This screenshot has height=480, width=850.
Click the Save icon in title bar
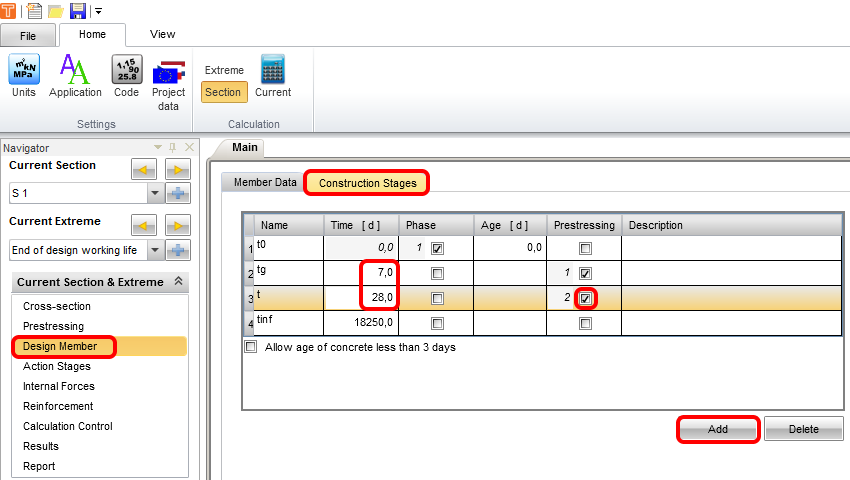[77, 11]
